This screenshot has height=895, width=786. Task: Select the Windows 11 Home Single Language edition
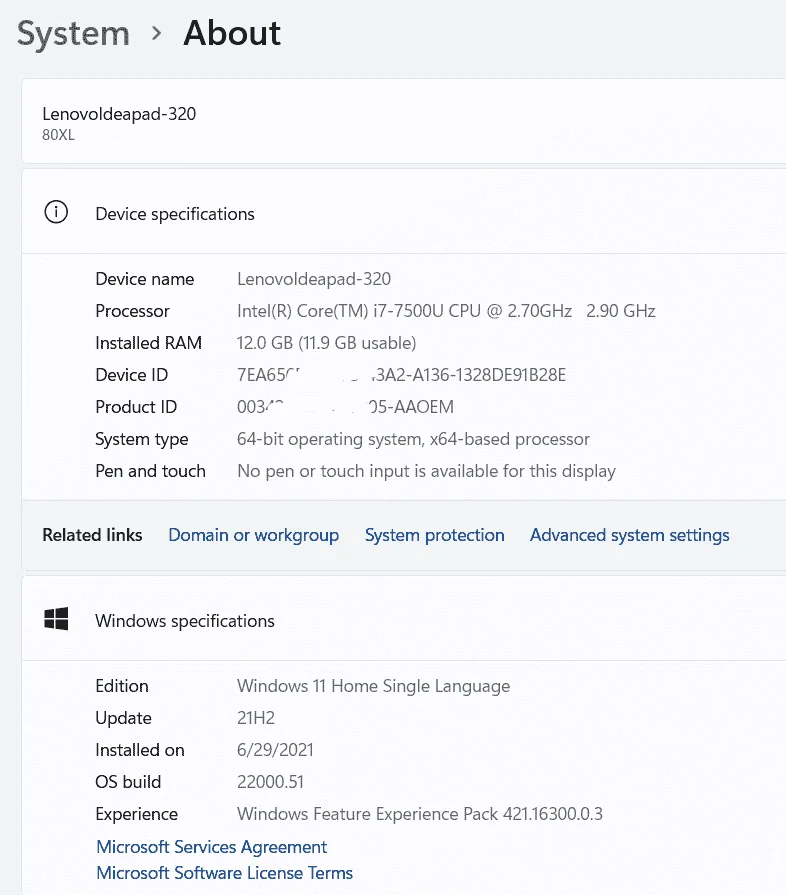pos(373,686)
